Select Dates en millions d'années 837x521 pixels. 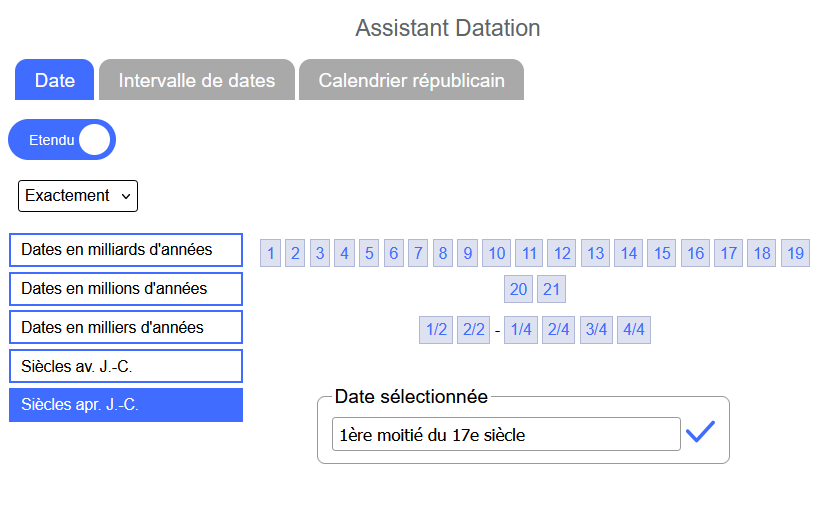pos(126,289)
